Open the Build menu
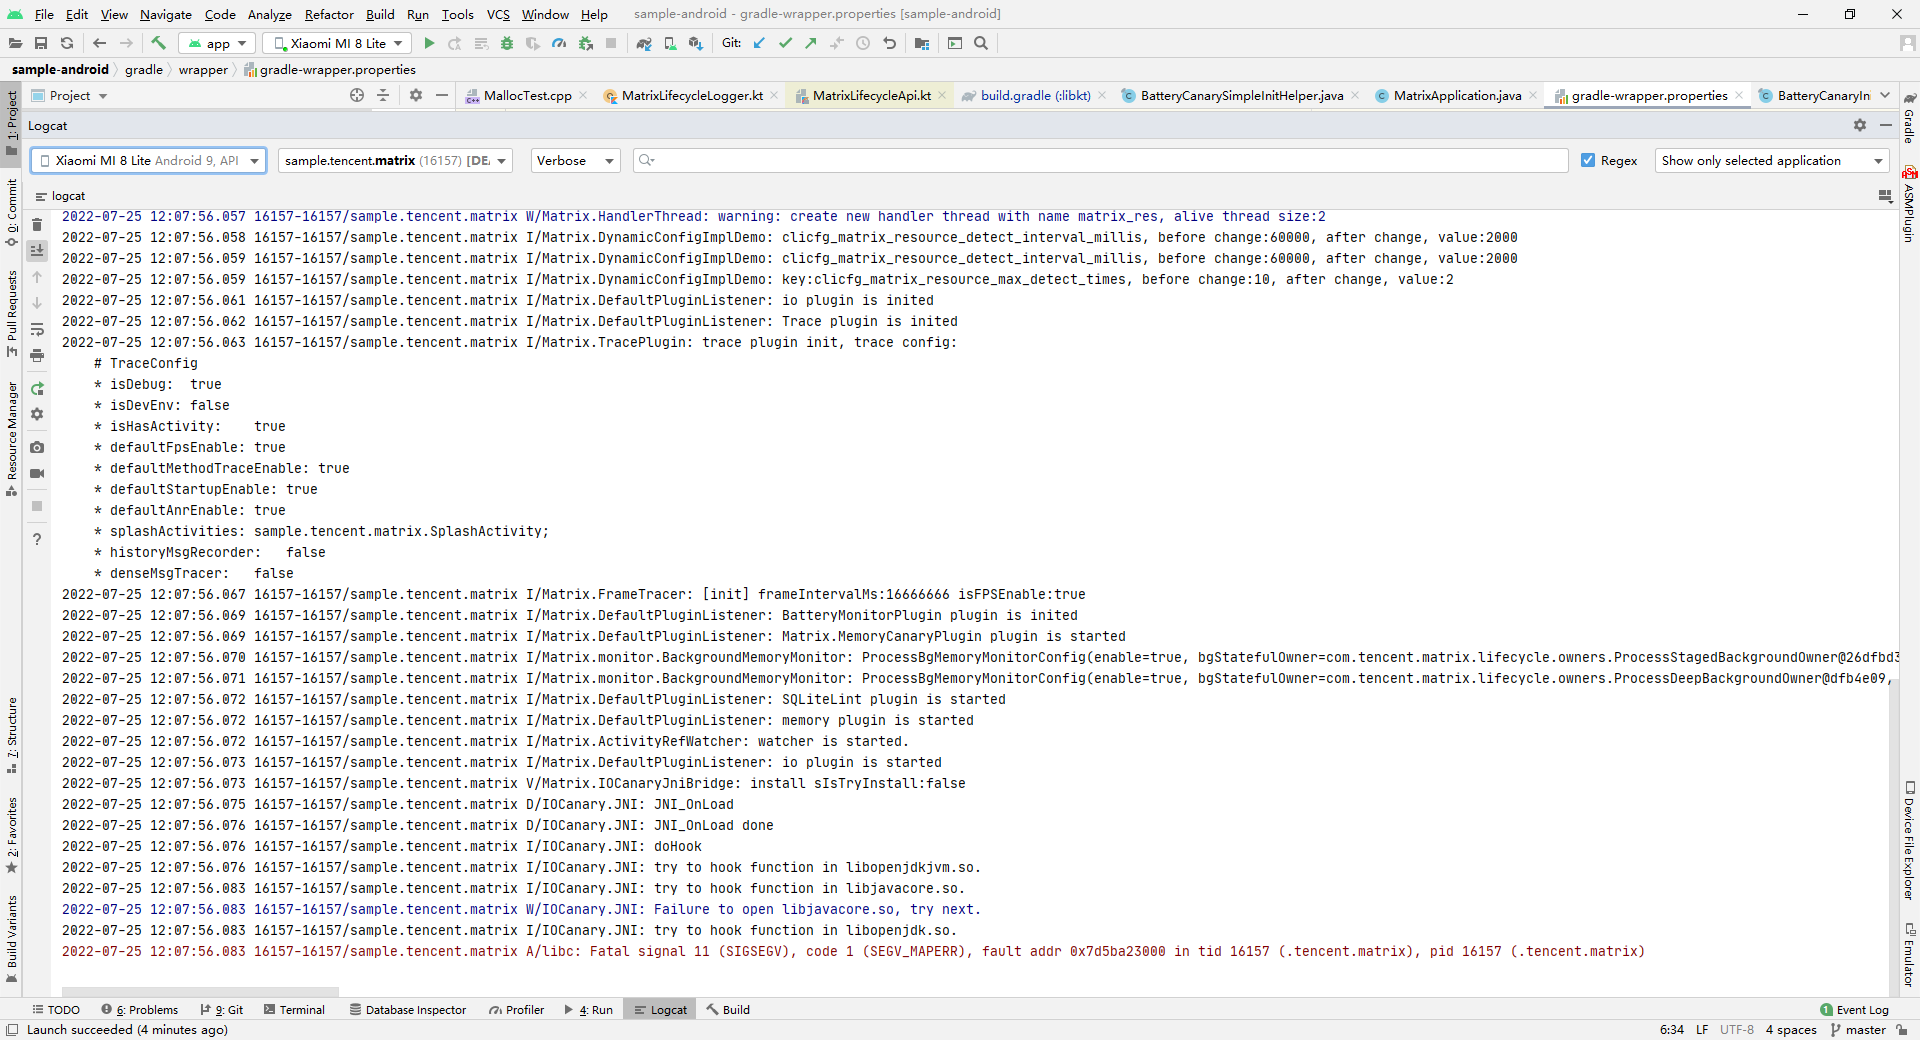This screenshot has height=1040, width=1920. pyautogui.click(x=380, y=14)
